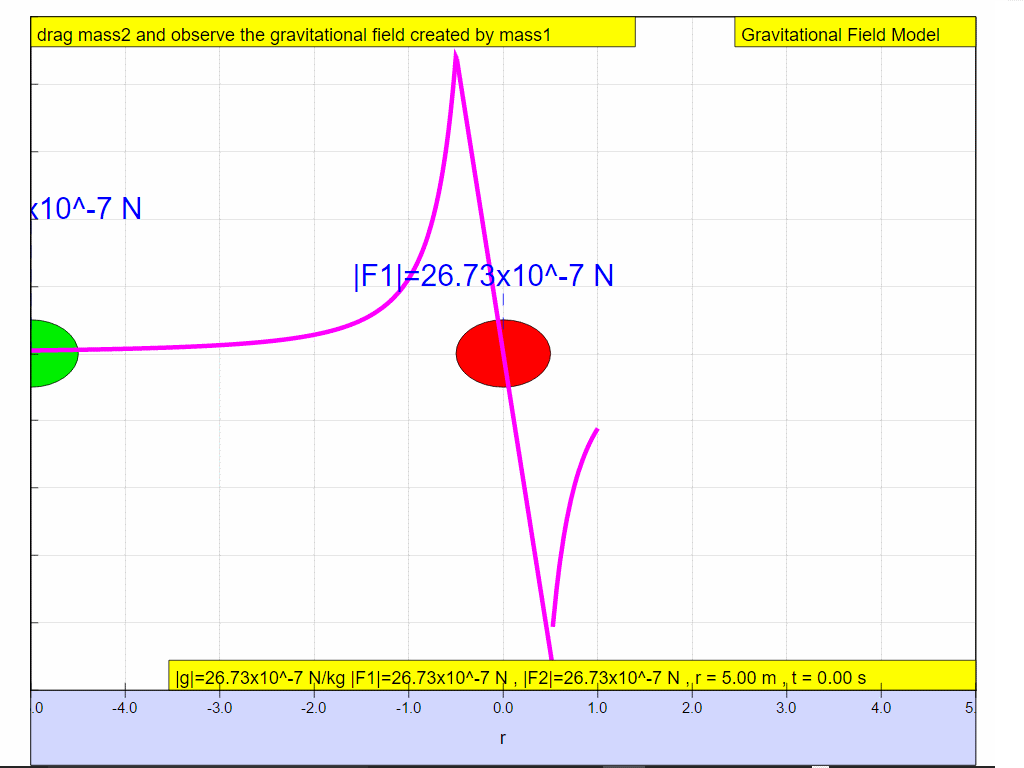Click the red mass2 ellipse

[503, 353]
